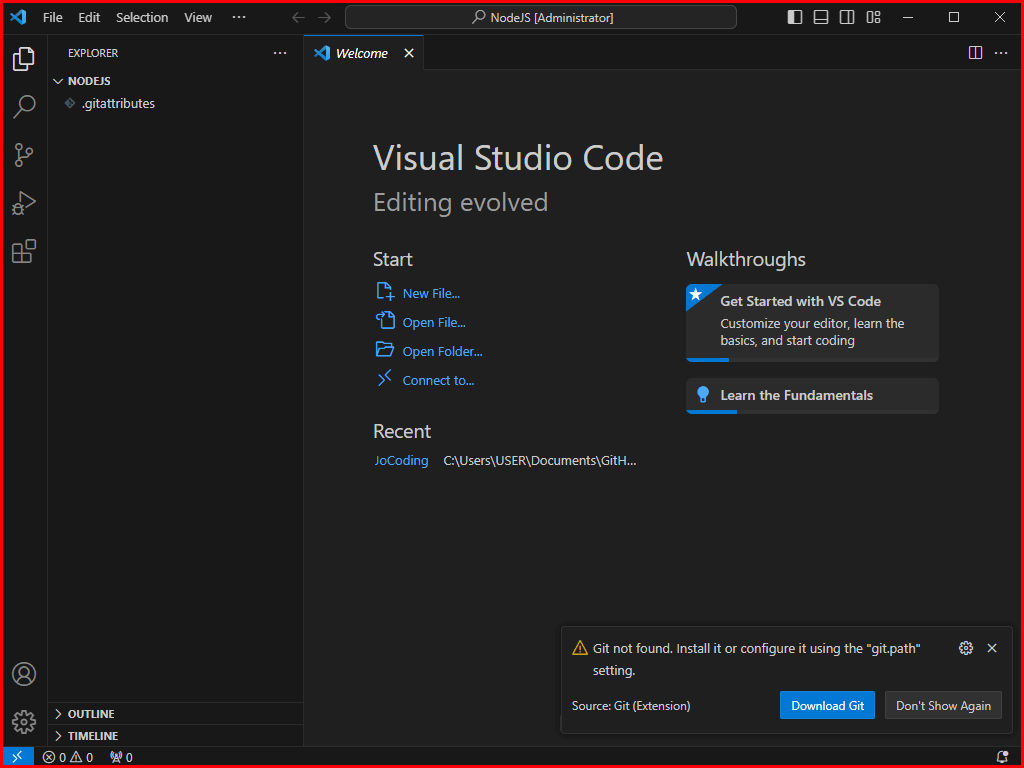Open Explorer Views and More Actions ellipsis
The height and width of the screenshot is (768, 1024).
[x=280, y=53]
